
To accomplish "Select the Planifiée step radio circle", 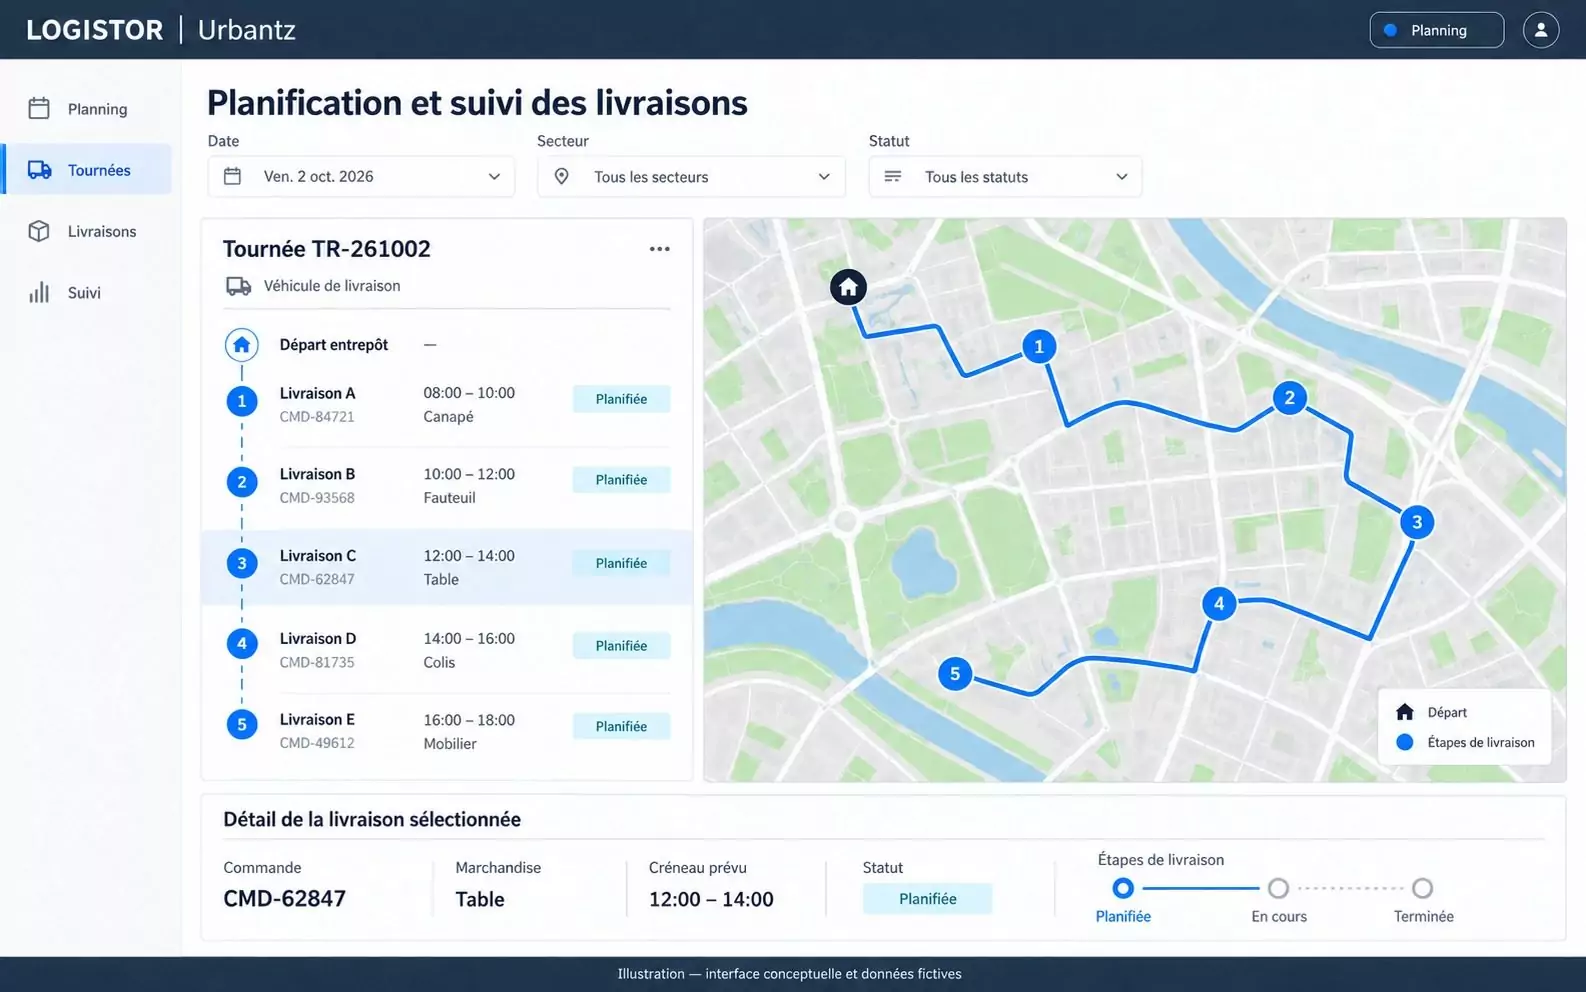I will (x=1122, y=888).
